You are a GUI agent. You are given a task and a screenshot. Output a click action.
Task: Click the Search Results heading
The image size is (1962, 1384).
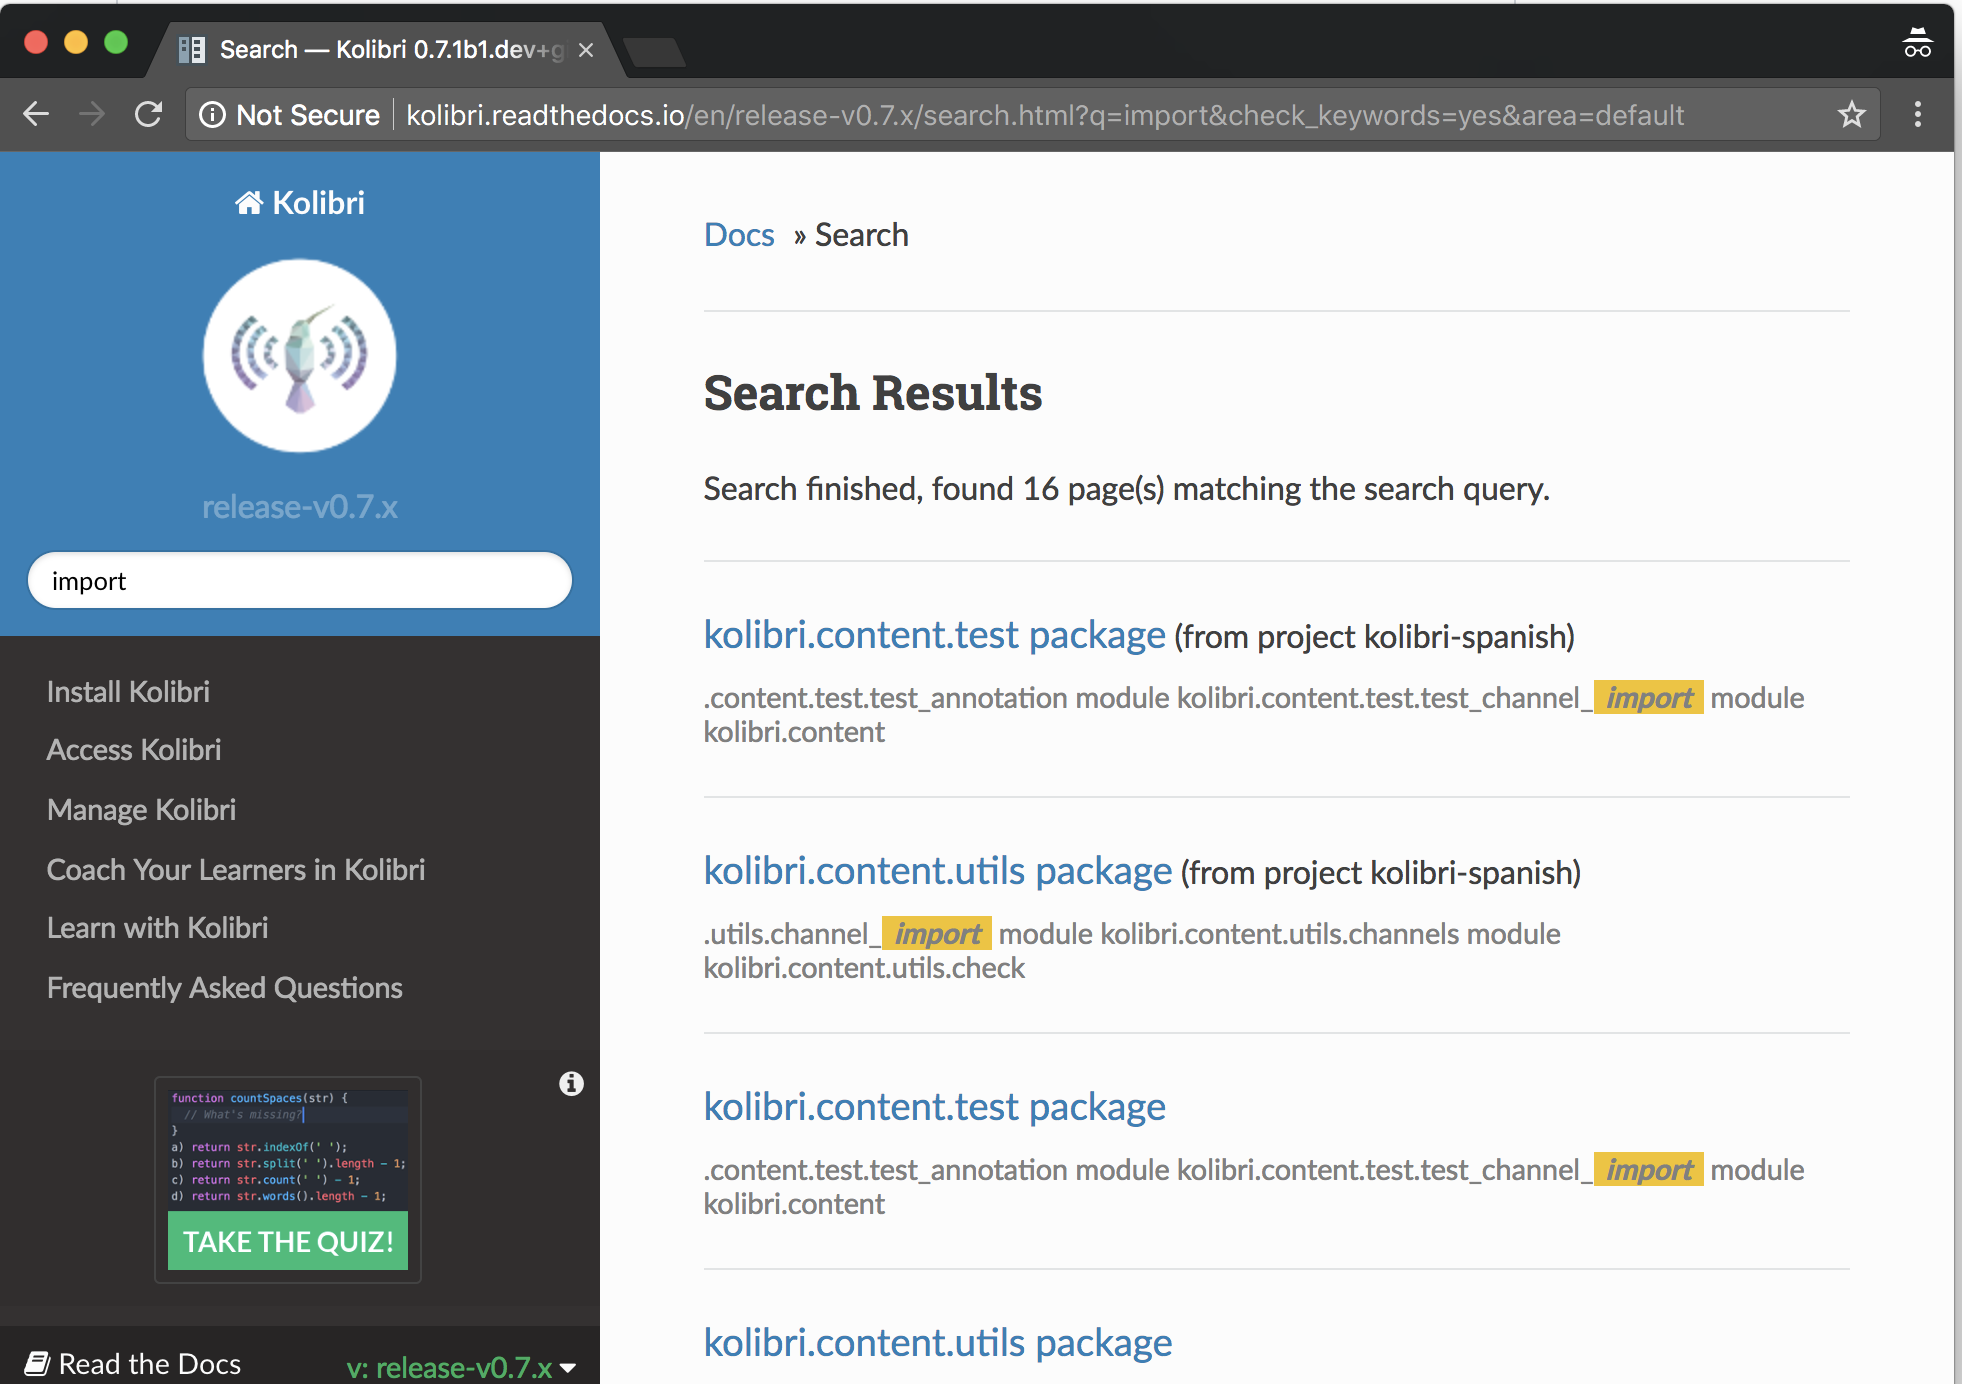(x=872, y=393)
